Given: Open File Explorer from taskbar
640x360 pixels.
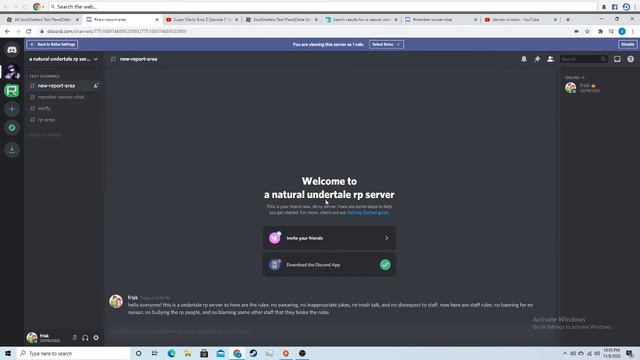Looking at the screenshot, I should tap(188, 353).
